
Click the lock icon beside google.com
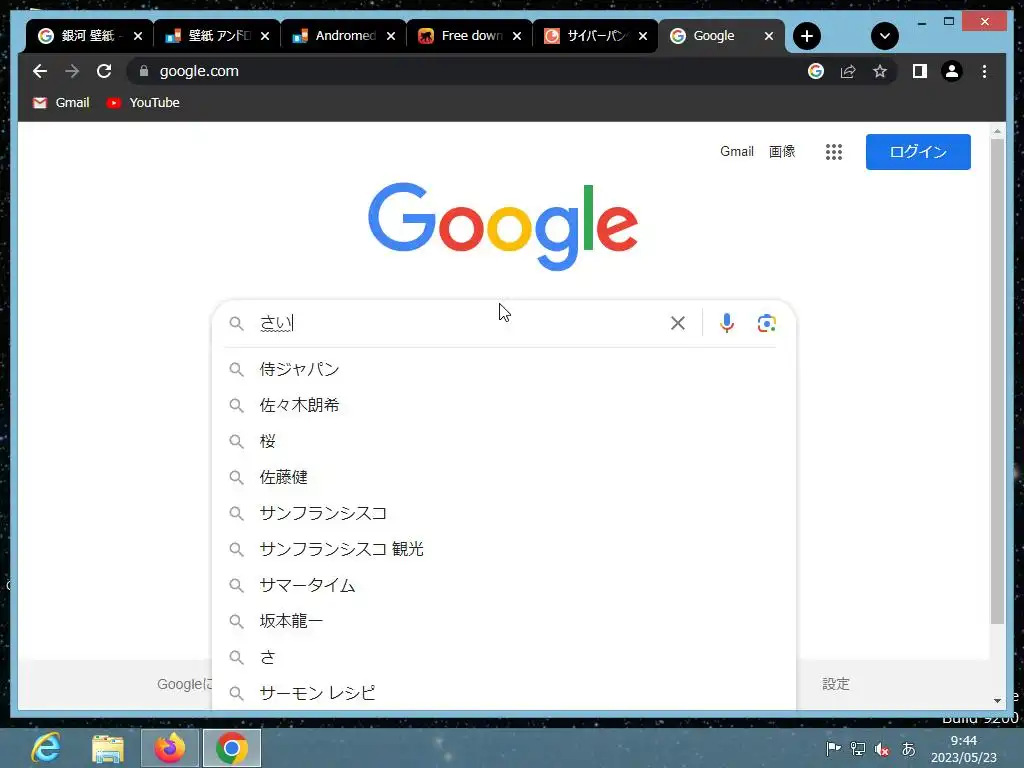click(x=144, y=71)
